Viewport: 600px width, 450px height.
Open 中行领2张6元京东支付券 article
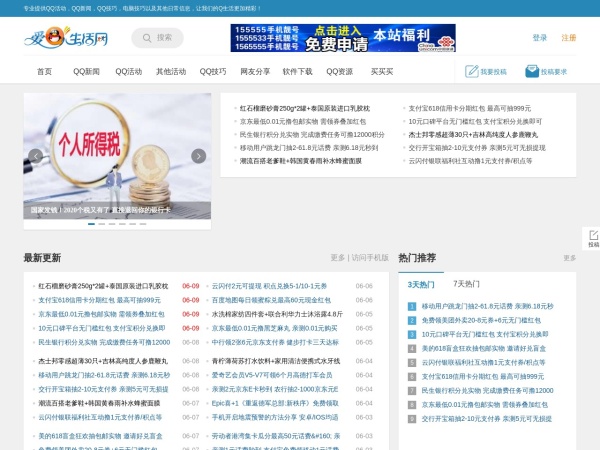275,342
